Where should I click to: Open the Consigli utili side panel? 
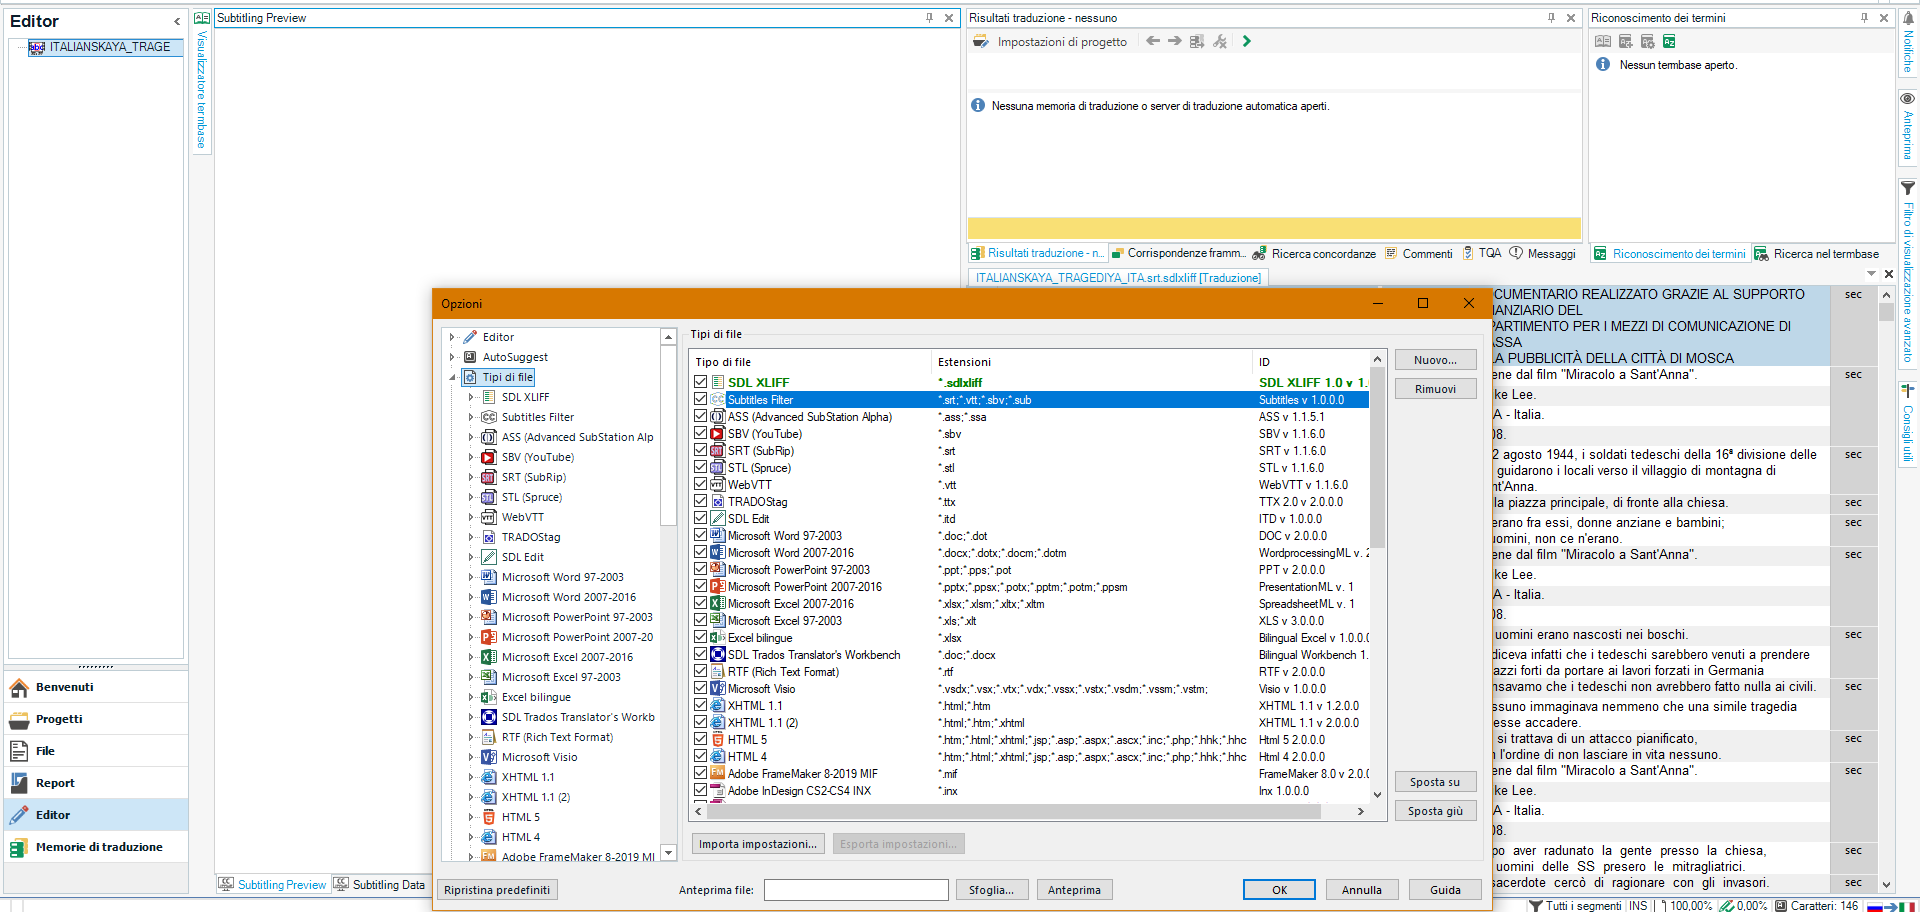[1908, 424]
